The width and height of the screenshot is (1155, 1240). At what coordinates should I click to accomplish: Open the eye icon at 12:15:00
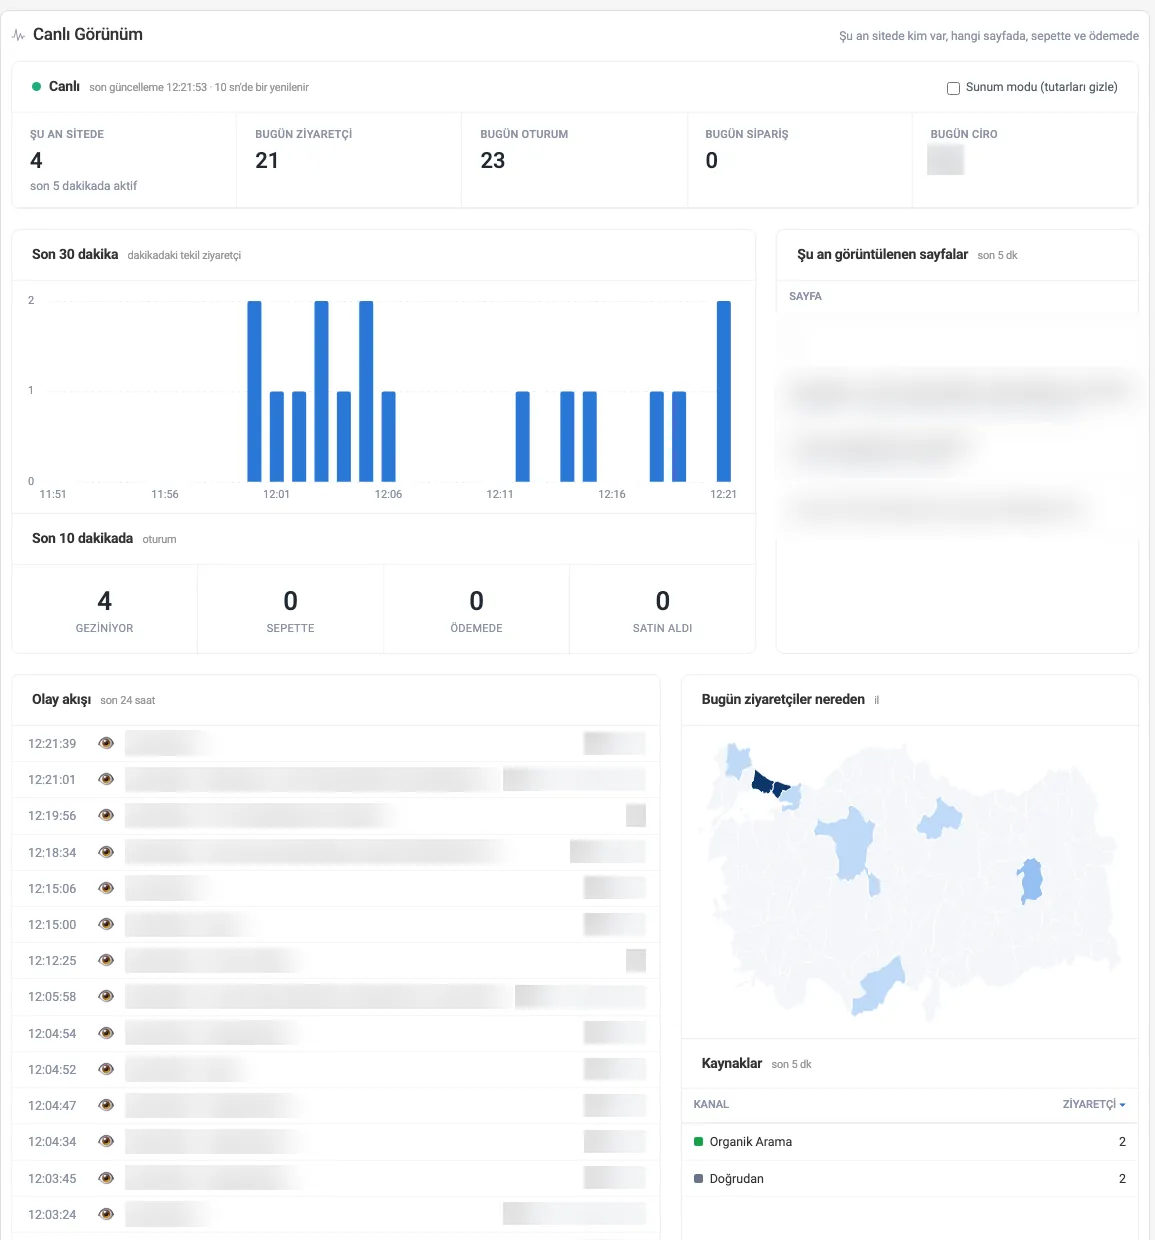[106, 924]
